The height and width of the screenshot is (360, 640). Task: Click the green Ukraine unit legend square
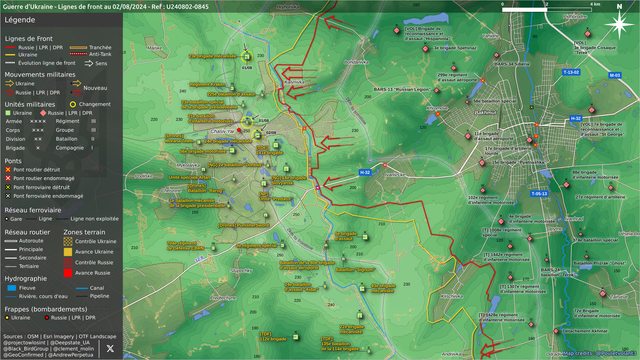coord(8,113)
